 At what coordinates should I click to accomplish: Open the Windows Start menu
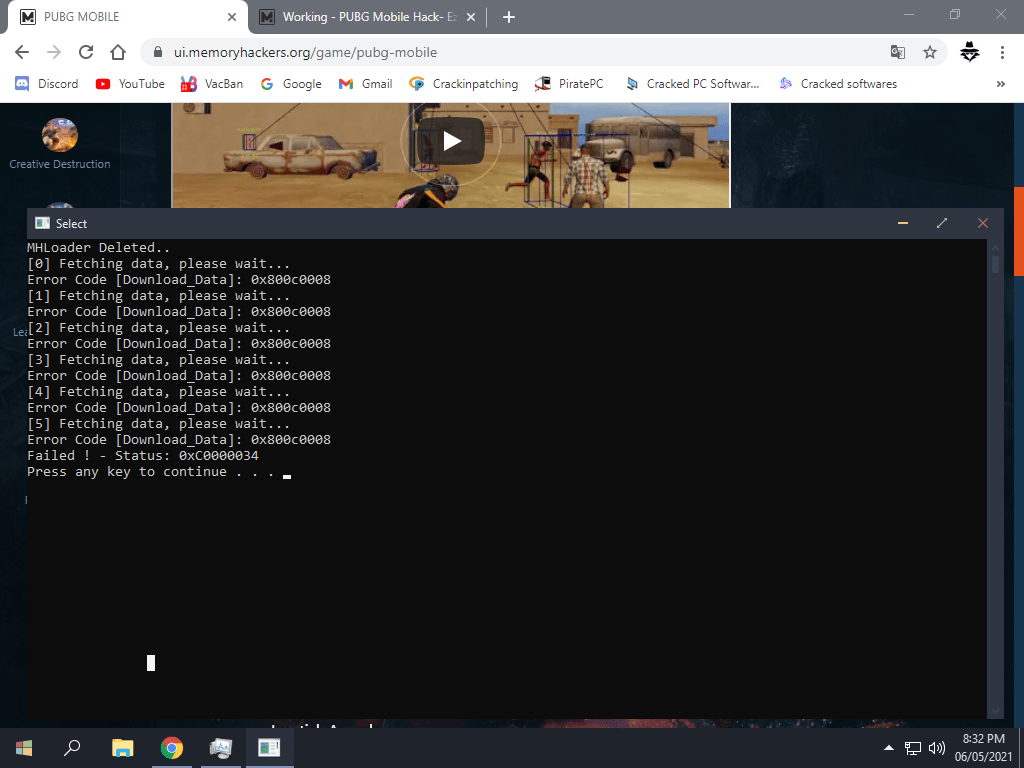click(x=24, y=748)
